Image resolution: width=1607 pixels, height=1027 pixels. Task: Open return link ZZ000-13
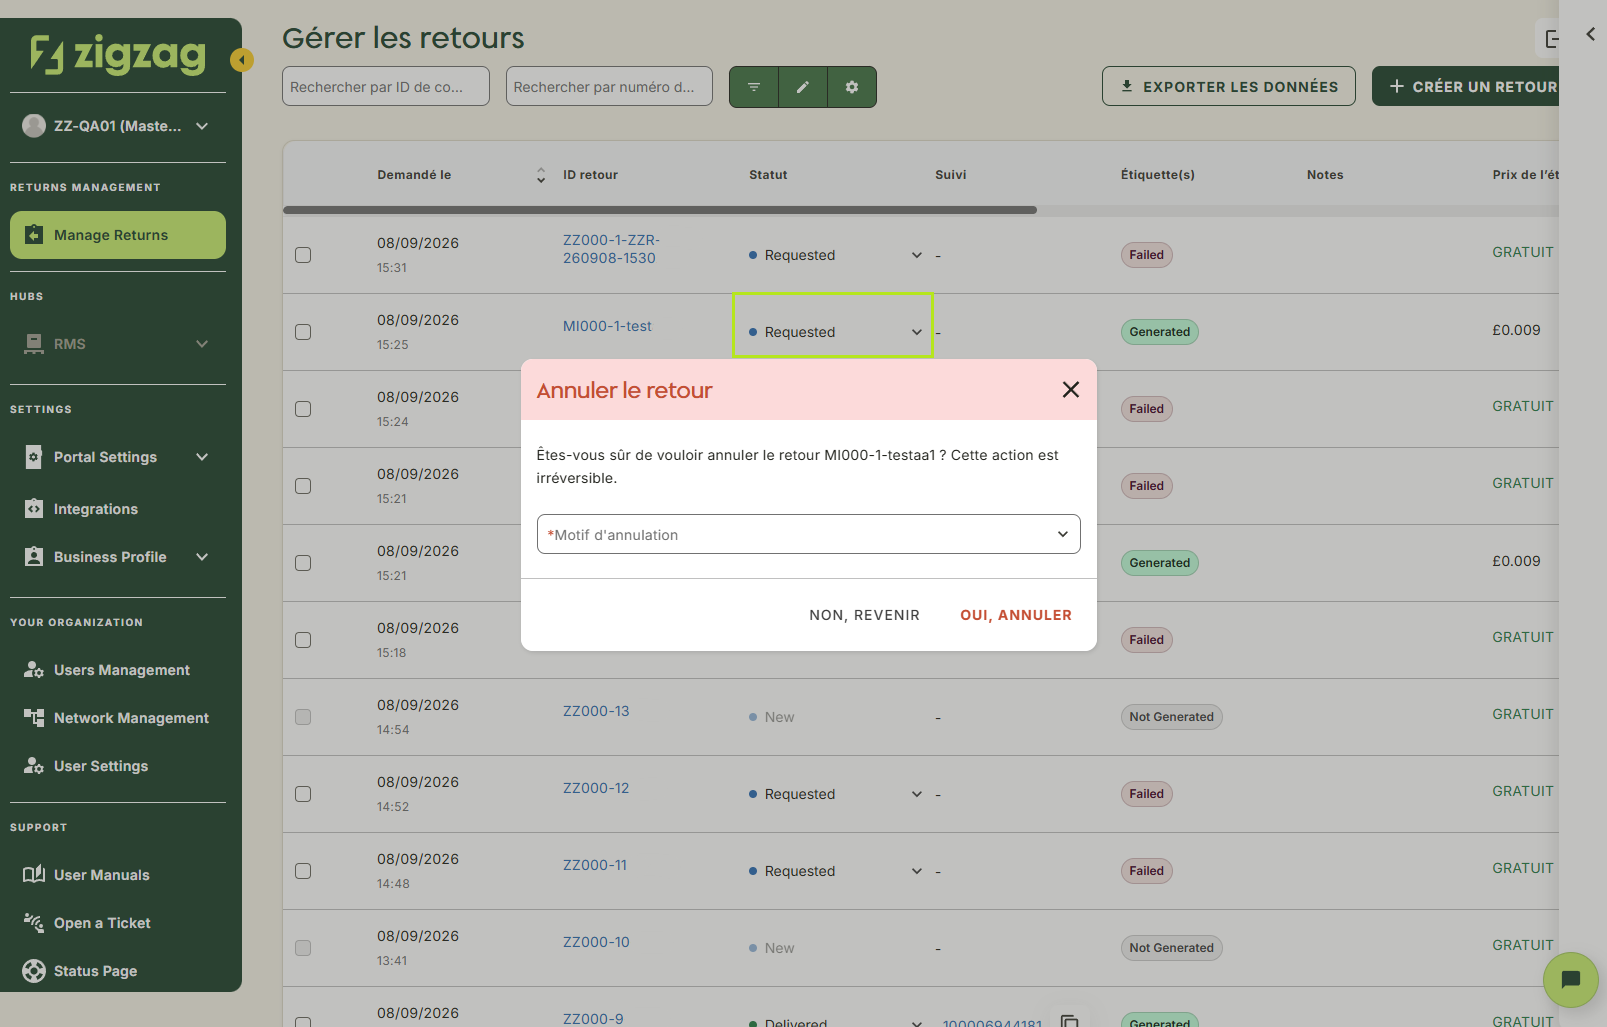click(596, 711)
